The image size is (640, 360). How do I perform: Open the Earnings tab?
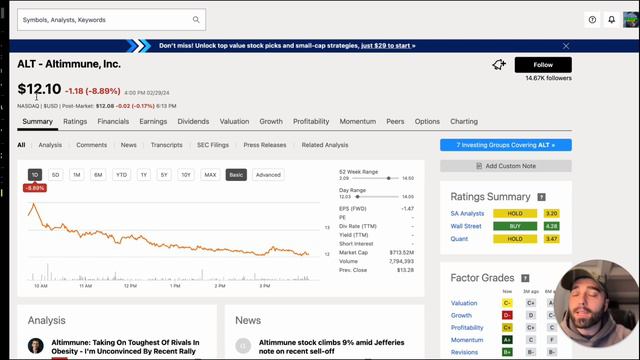point(153,122)
